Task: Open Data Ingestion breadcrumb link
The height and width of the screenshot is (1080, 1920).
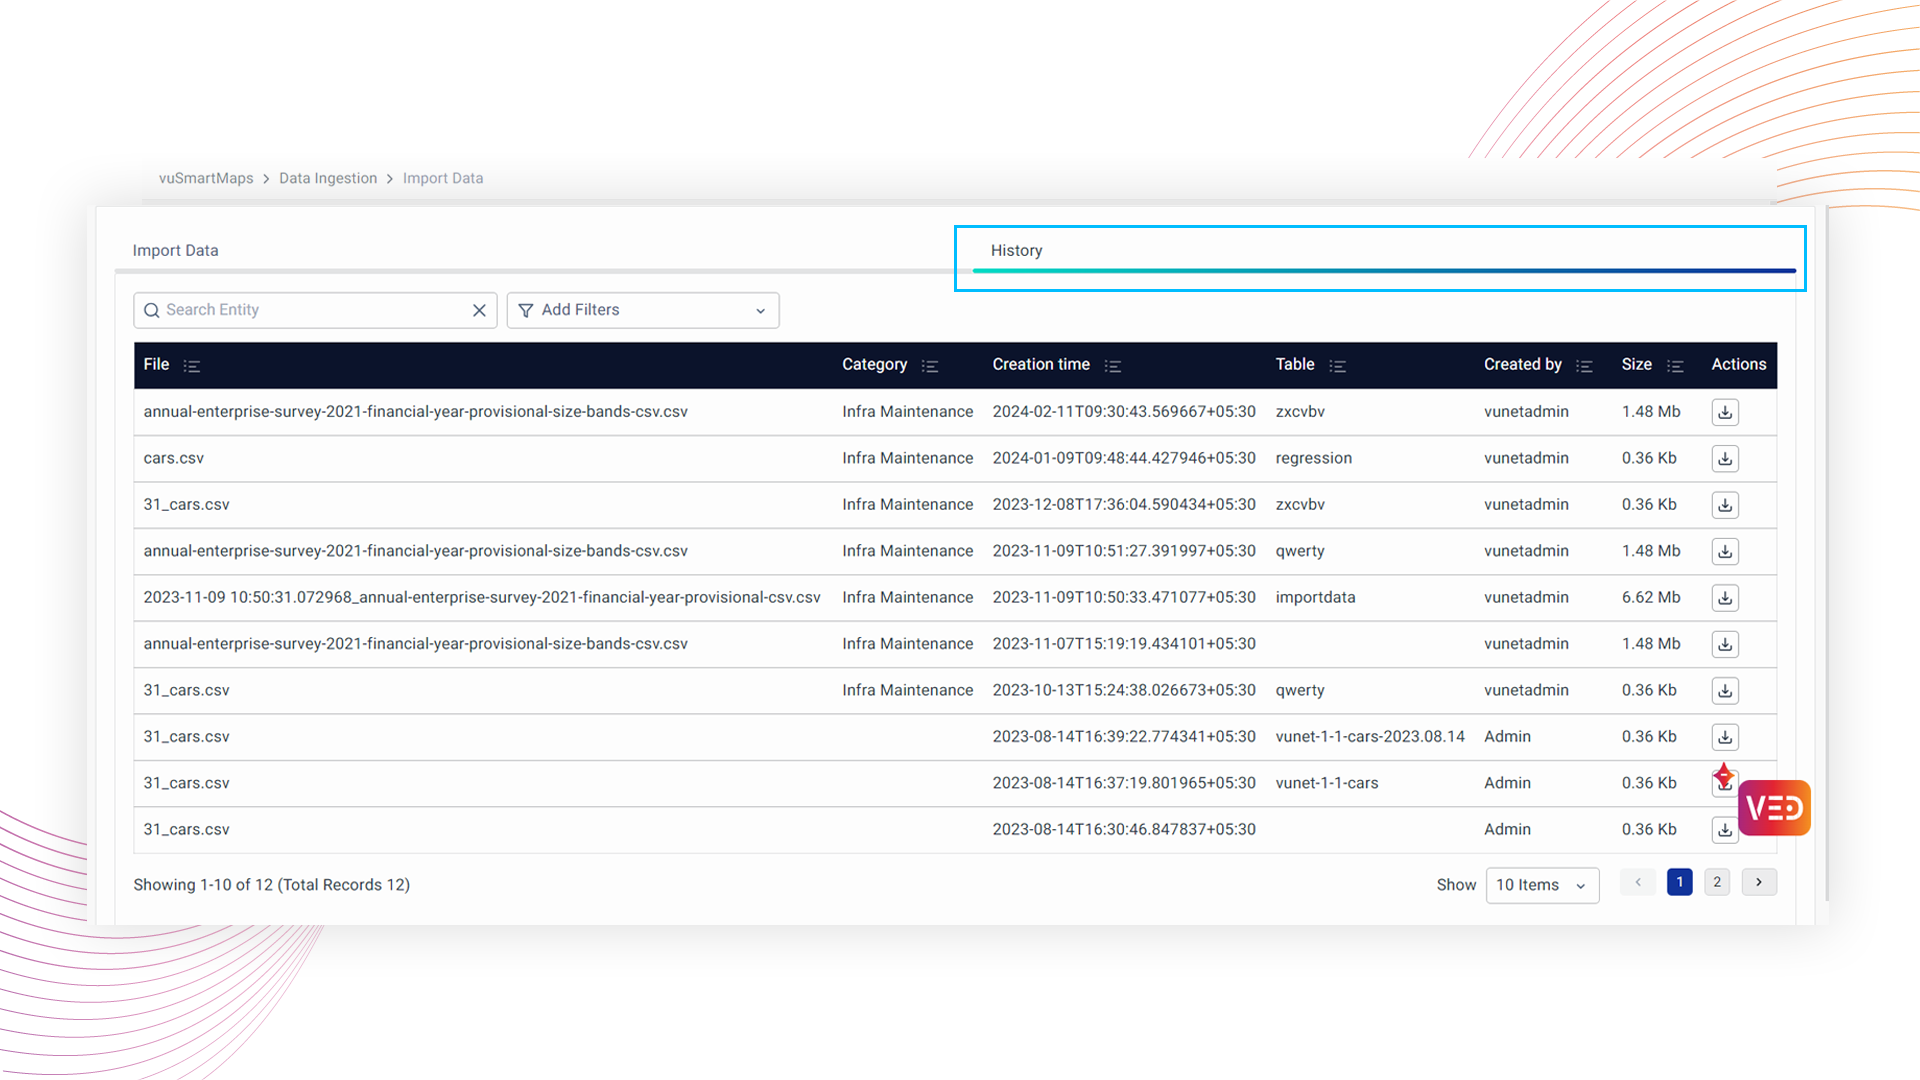Action: 328,178
